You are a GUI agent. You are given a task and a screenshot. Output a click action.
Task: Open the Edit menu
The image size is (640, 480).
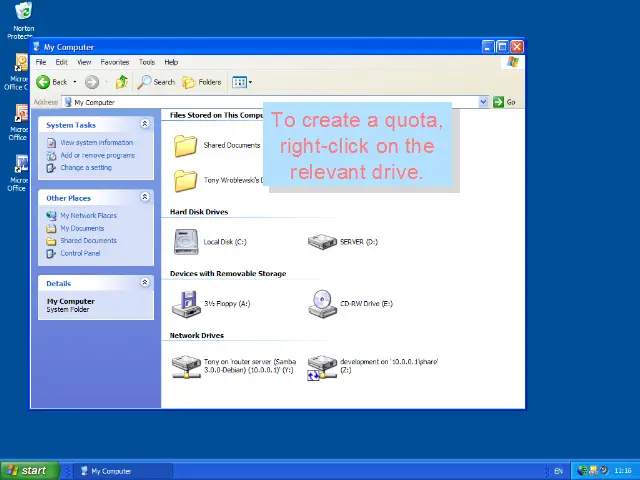point(62,62)
